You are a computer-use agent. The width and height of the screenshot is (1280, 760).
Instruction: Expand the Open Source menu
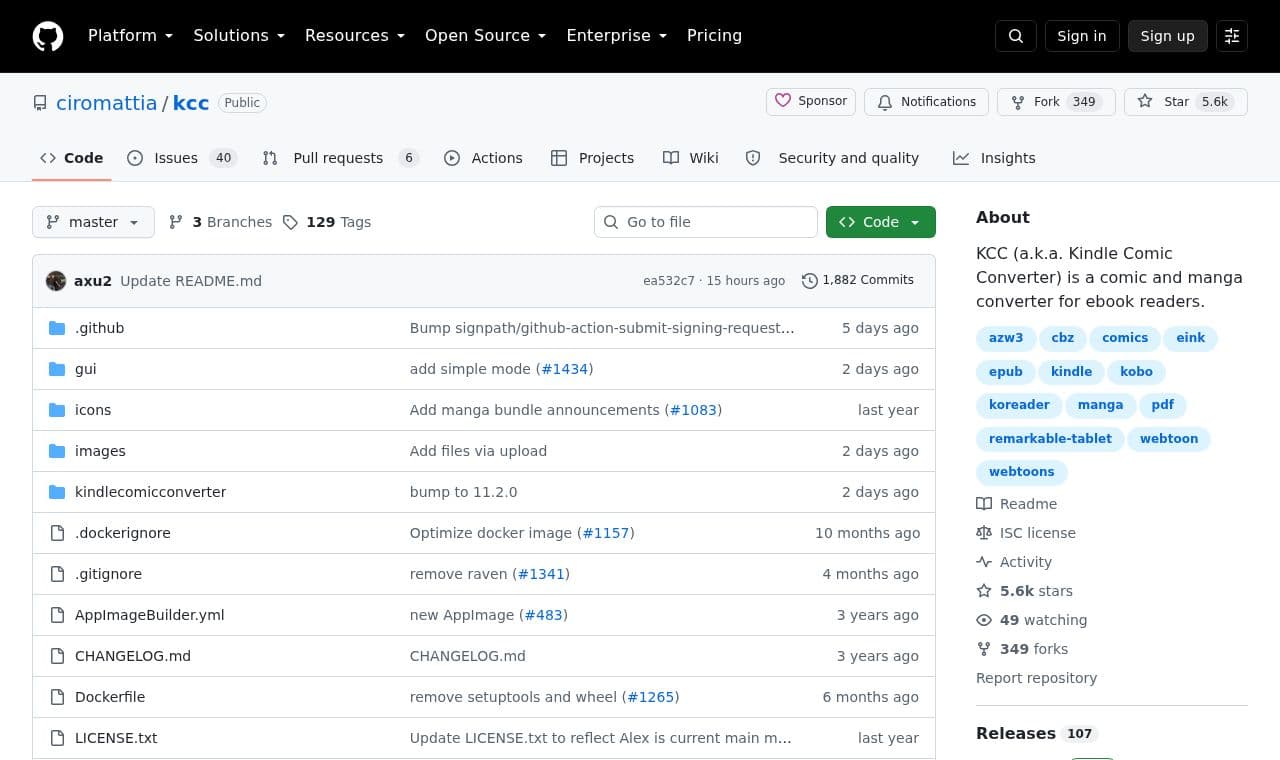coord(485,35)
